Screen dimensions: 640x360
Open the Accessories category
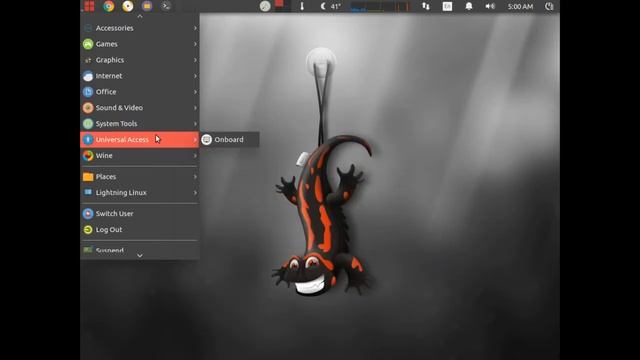point(140,28)
